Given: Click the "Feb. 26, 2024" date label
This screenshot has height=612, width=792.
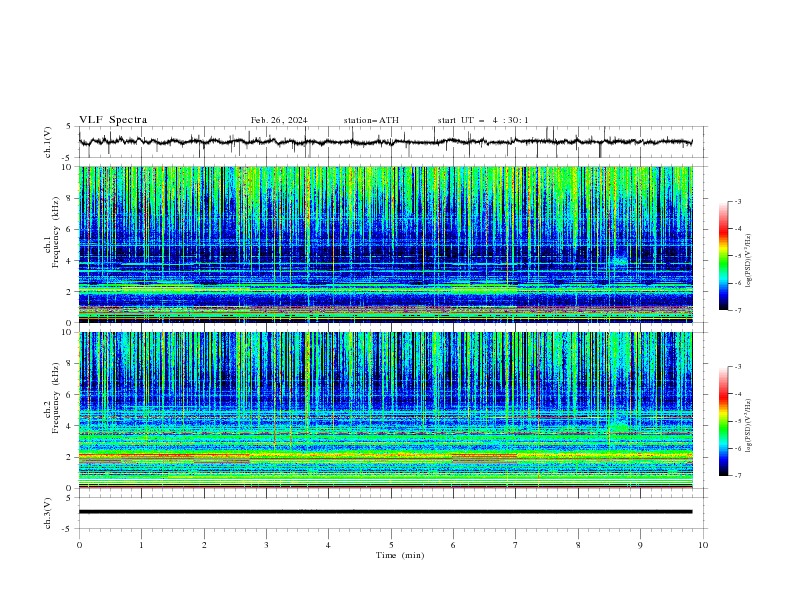Looking at the screenshot, I should (279, 120).
